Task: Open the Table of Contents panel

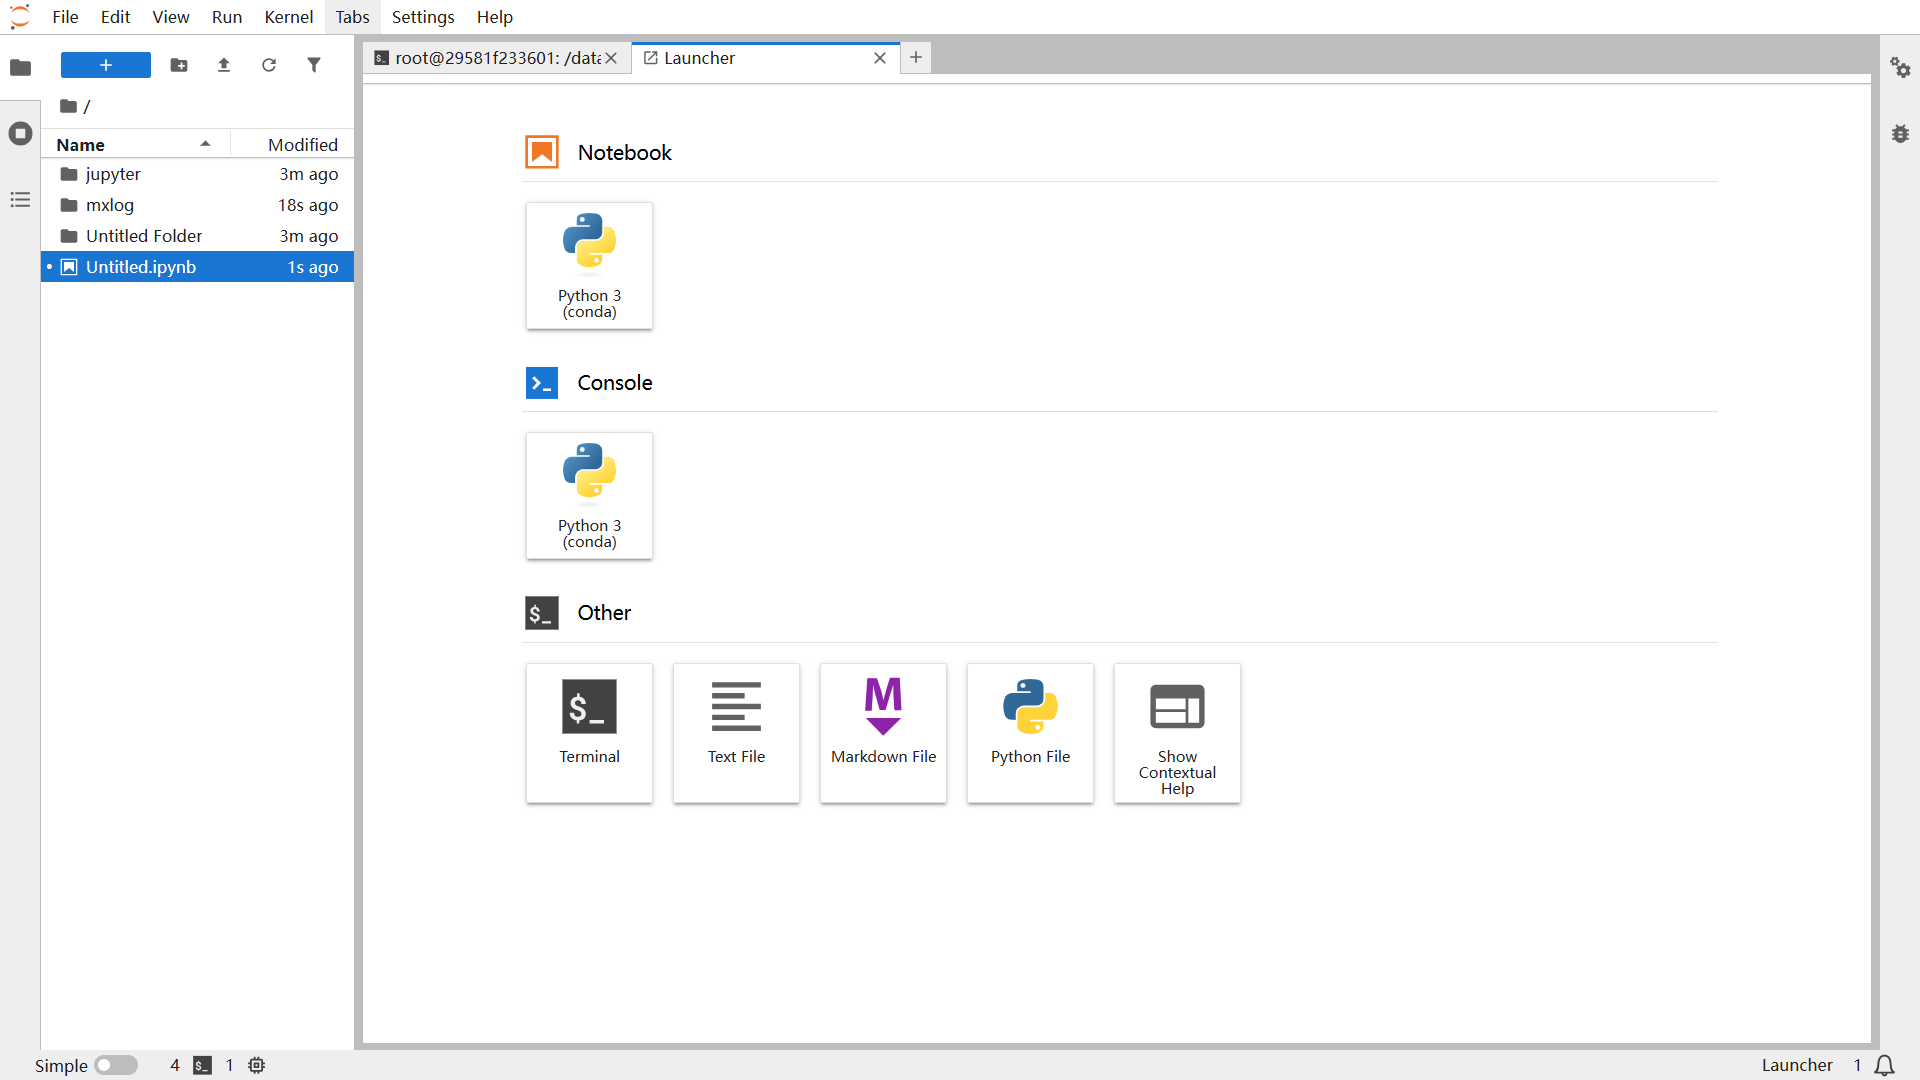Action: pyautogui.click(x=20, y=200)
